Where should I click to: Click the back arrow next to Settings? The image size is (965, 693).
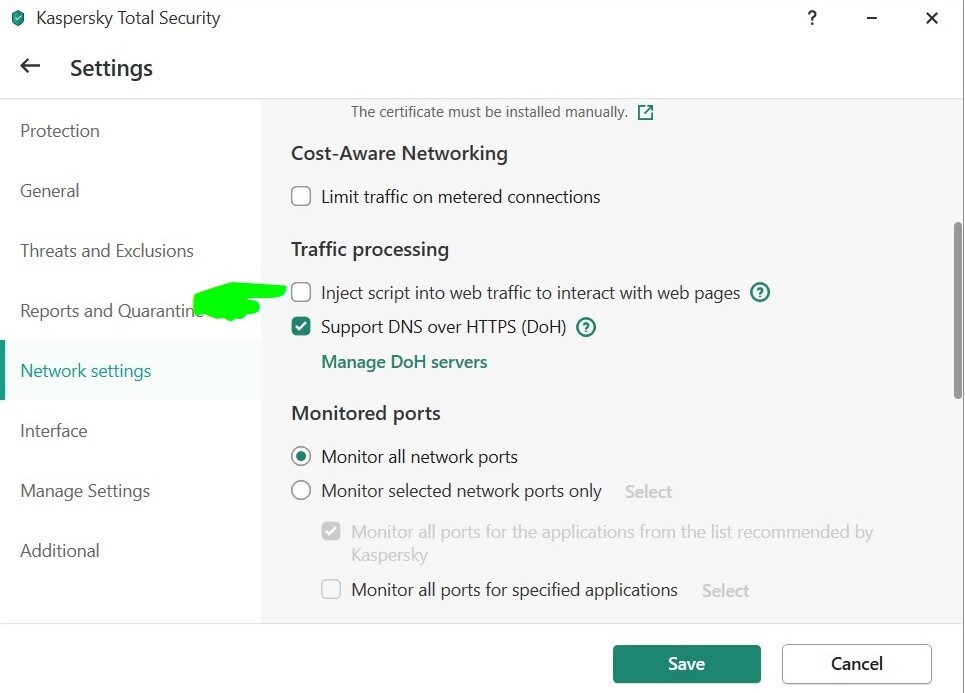[30, 67]
